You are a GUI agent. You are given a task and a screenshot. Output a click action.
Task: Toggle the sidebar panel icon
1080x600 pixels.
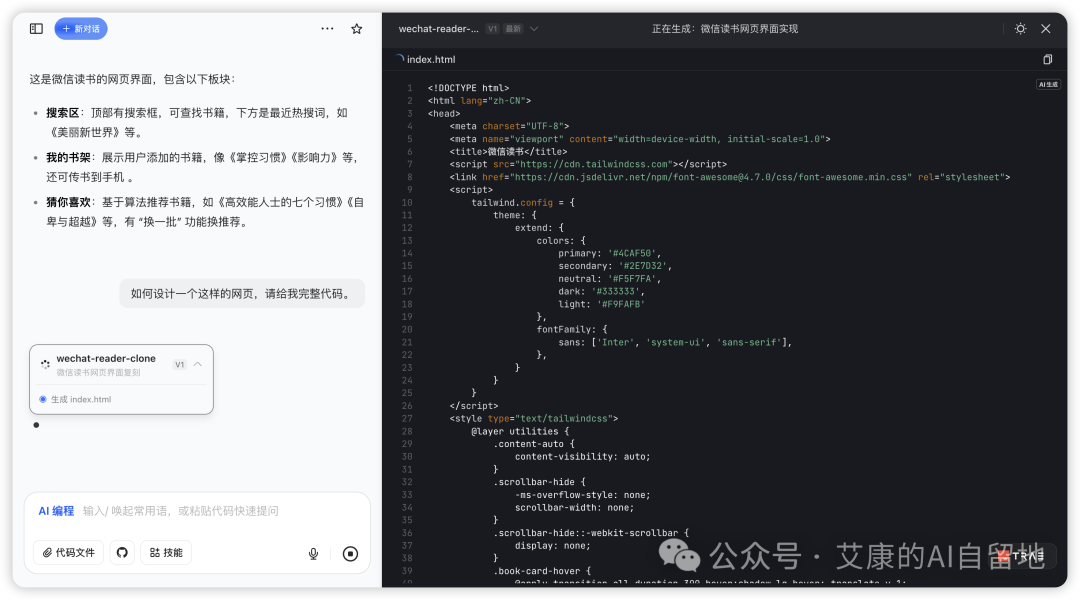[x=37, y=29]
